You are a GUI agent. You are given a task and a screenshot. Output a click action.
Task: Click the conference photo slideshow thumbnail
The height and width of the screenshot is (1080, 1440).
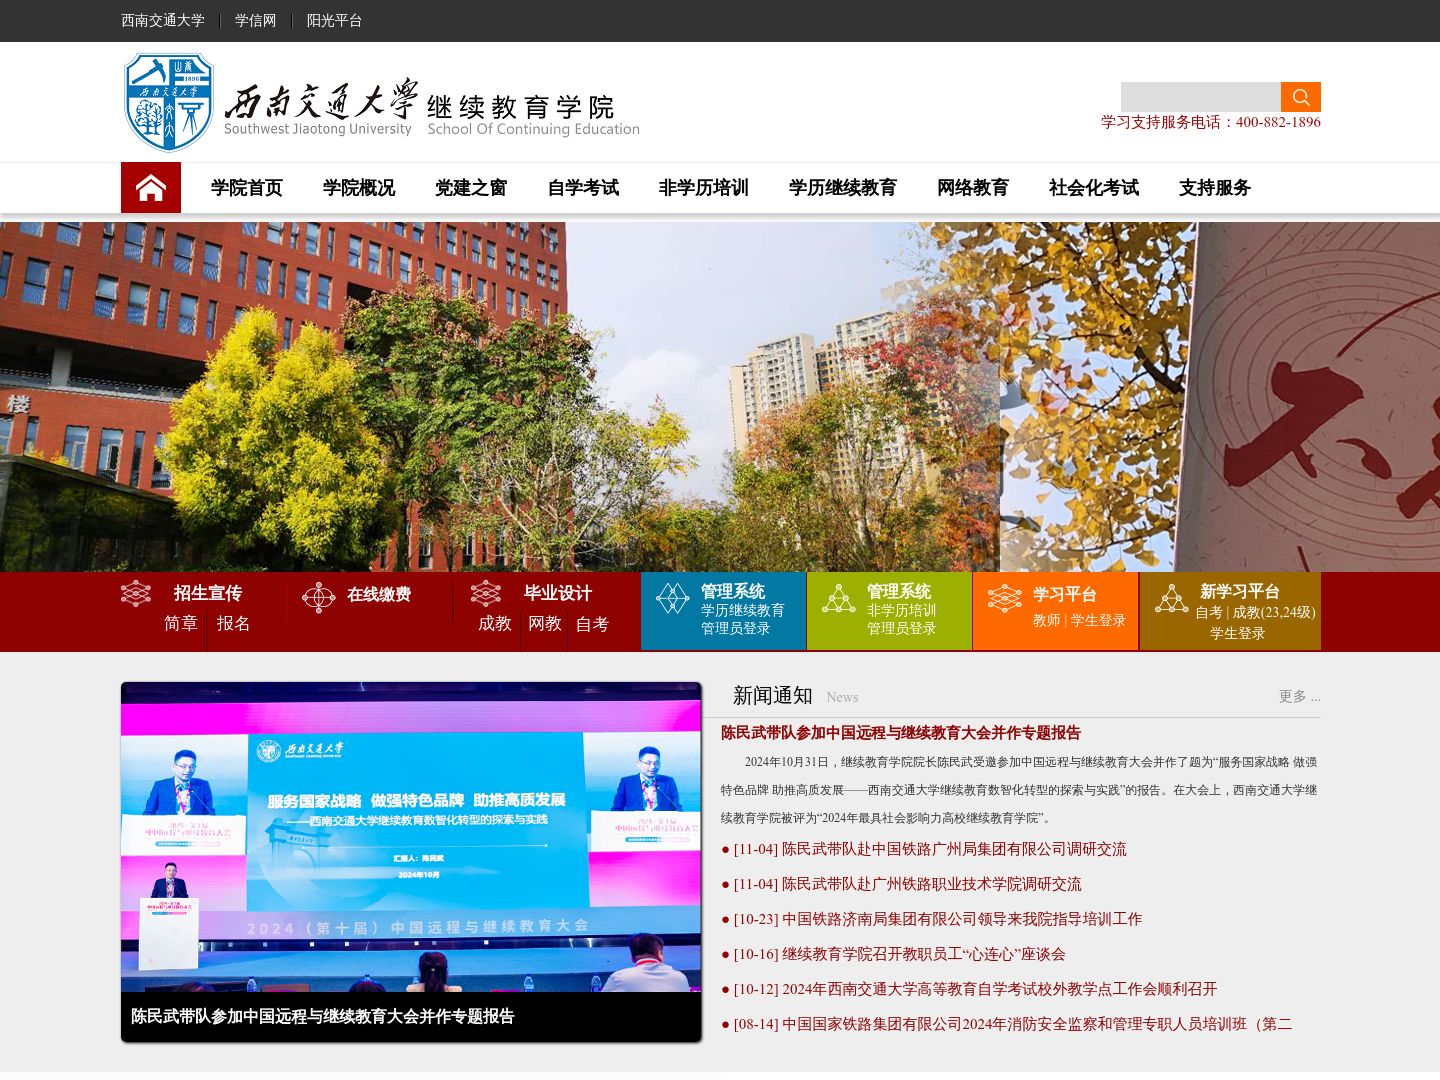tap(411, 837)
